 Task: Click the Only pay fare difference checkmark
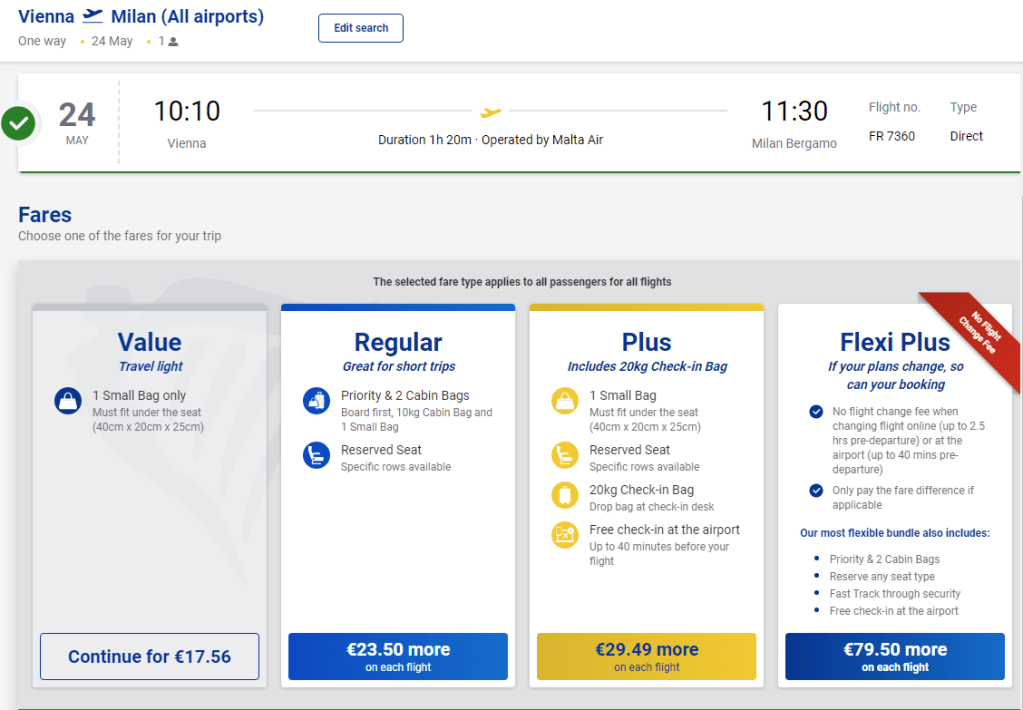815,490
